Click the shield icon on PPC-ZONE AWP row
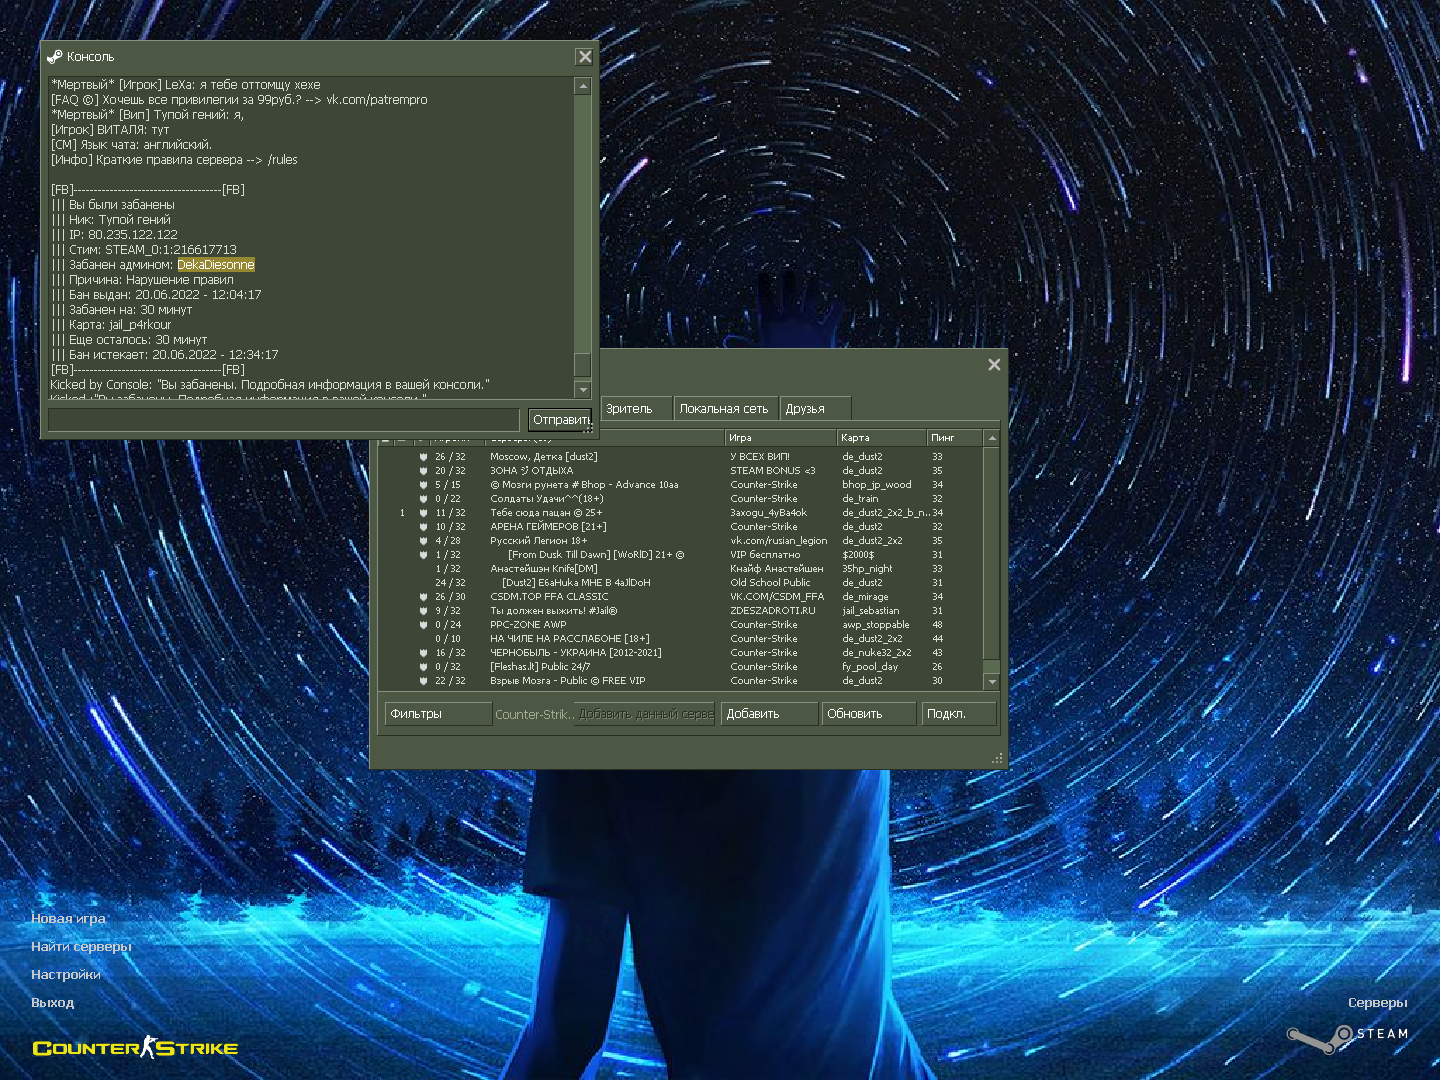Viewport: 1440px width, 1080px height. (x=424, y=625)
